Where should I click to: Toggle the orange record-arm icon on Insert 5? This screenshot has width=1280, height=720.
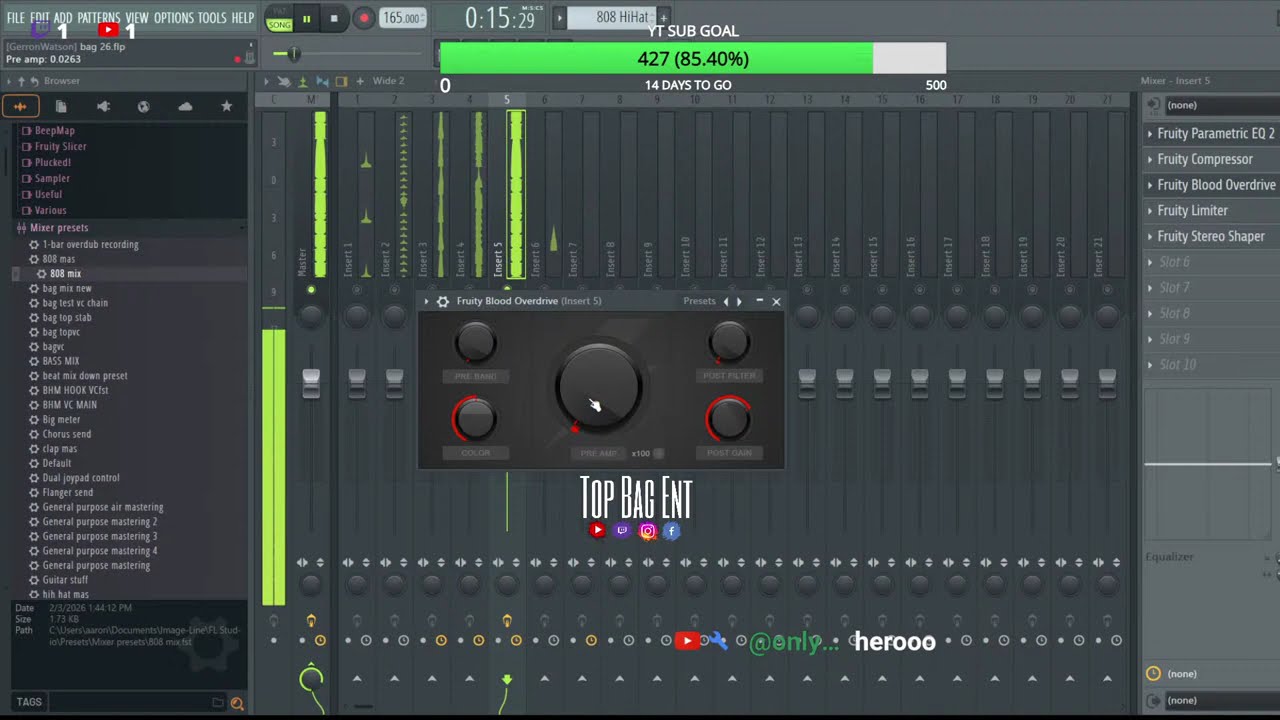pyautogui.click(x=507, y=622)
